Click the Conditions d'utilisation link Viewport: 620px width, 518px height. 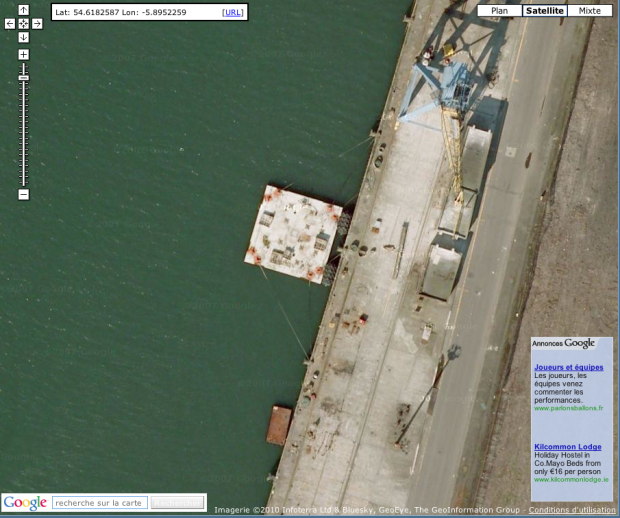(571, 510)
